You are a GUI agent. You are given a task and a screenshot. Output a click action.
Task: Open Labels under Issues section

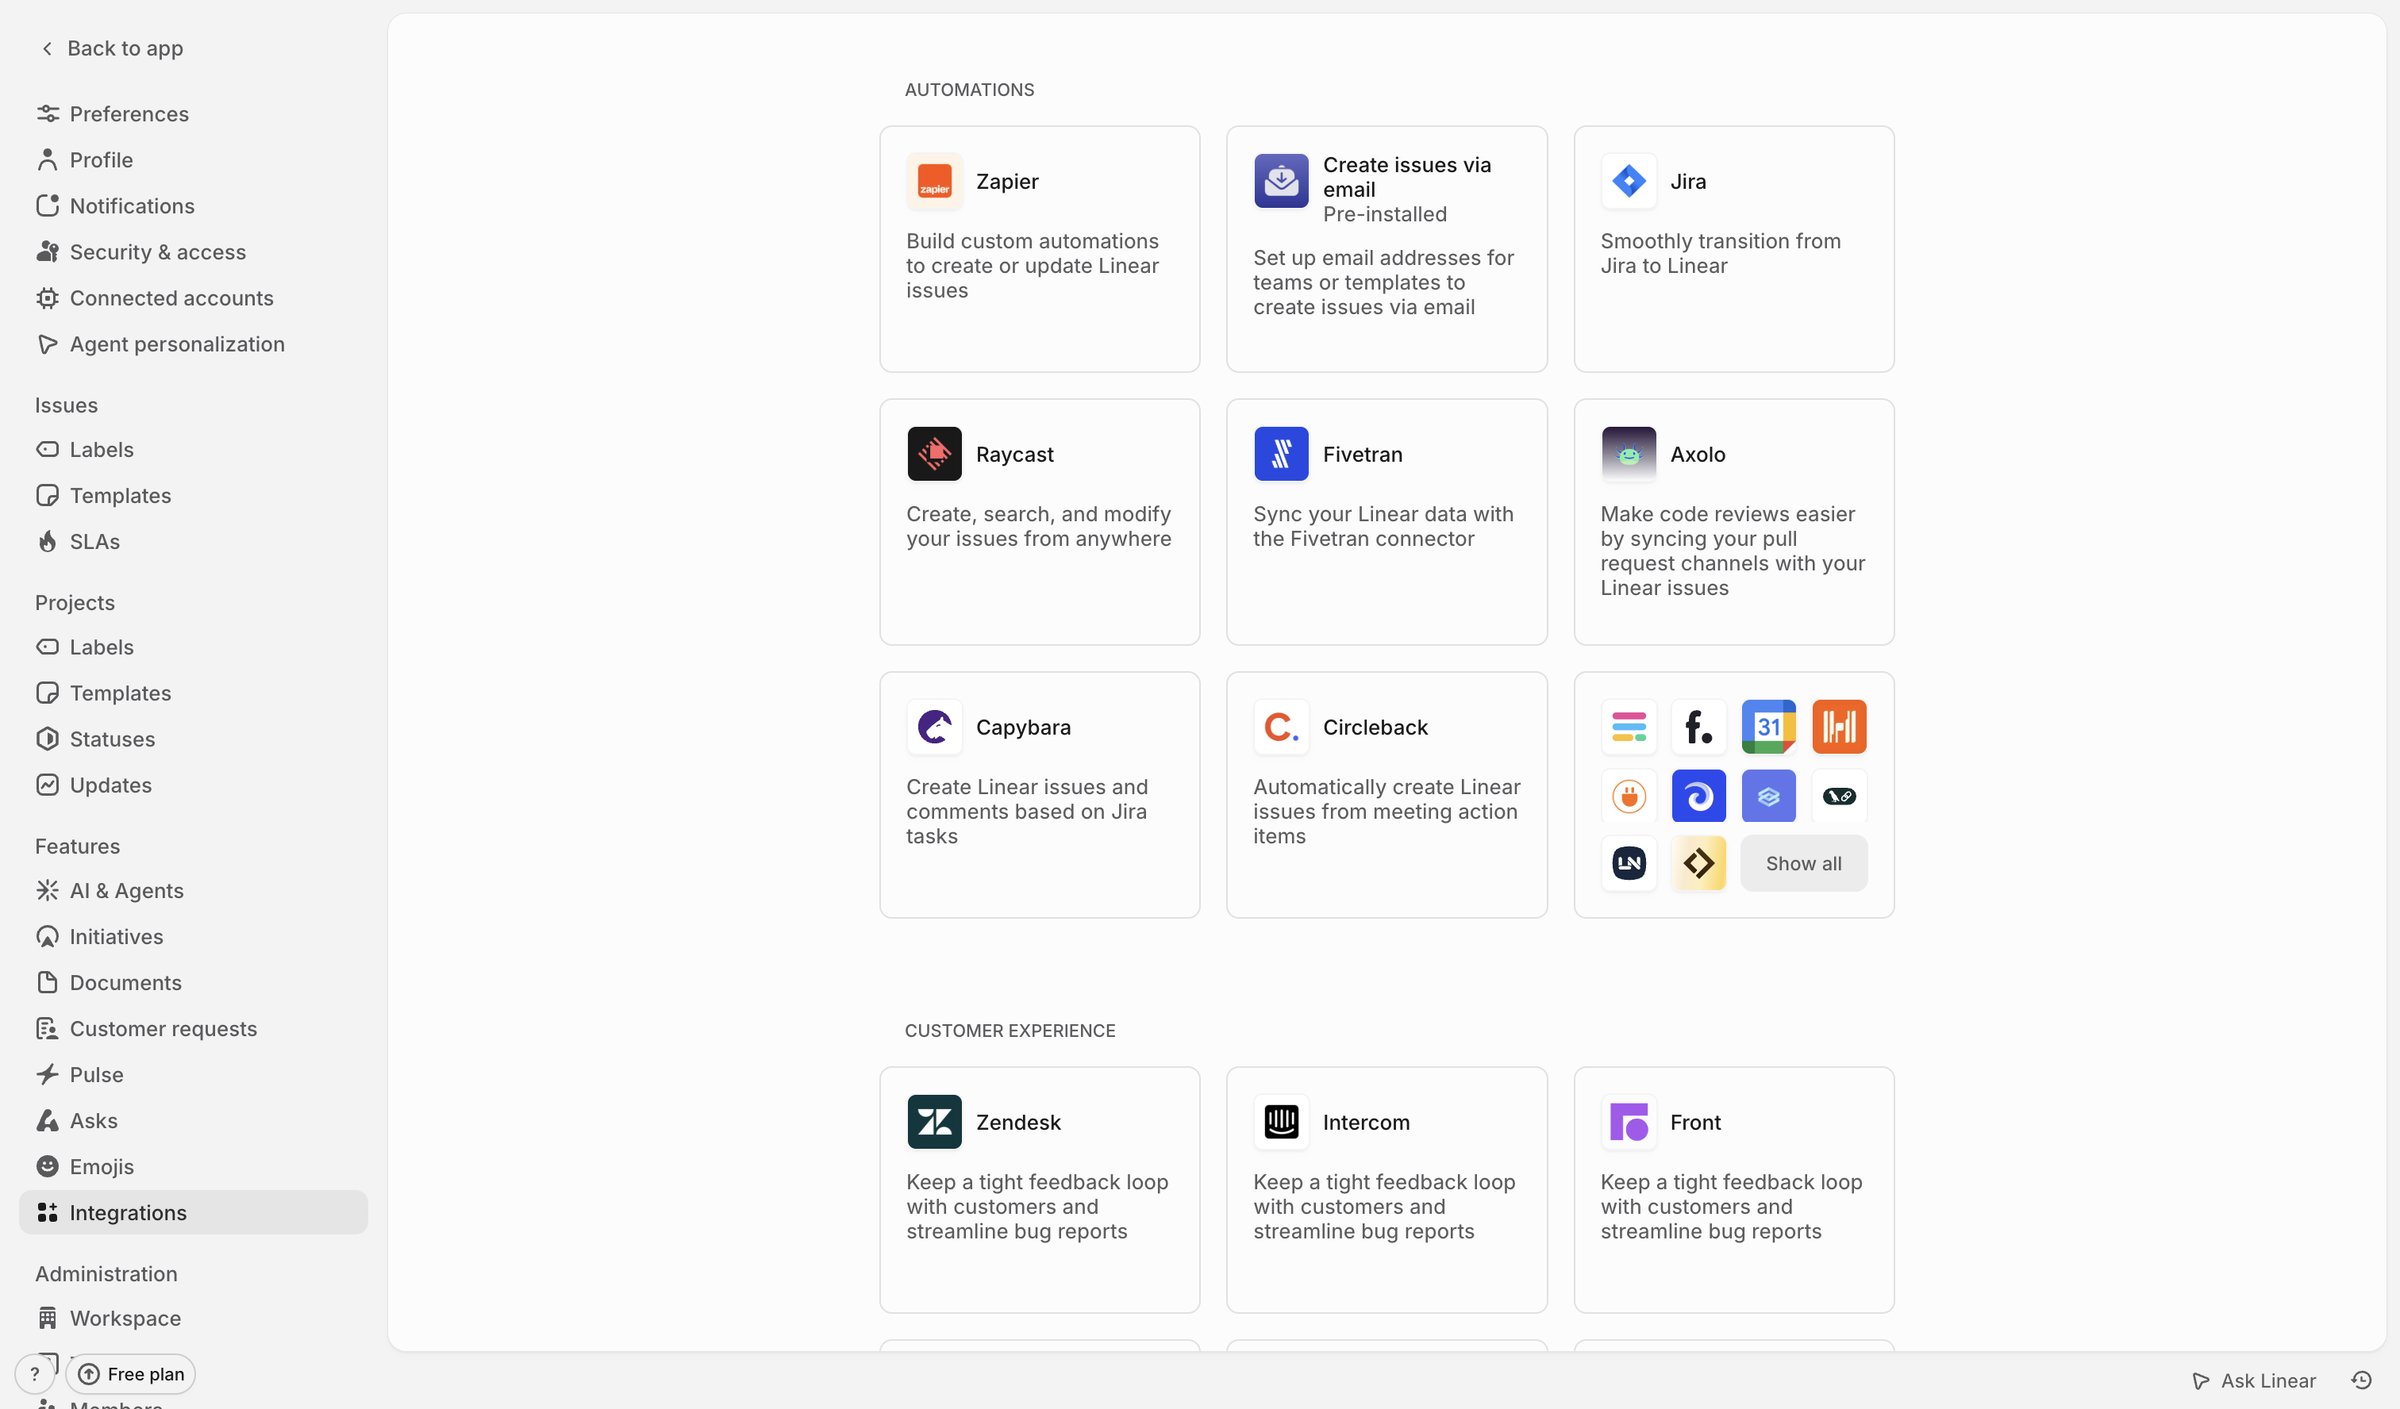tap(193, 450)
